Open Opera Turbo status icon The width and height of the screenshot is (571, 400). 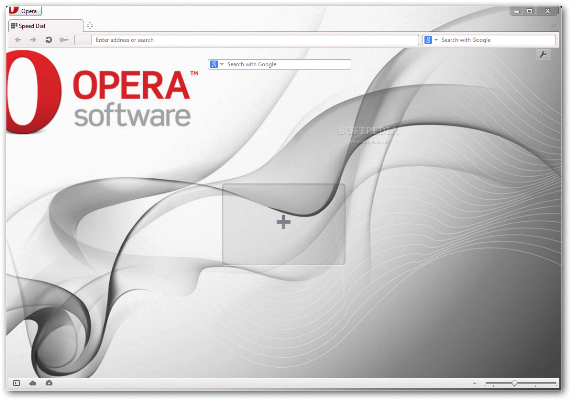[x=49, y=383]
